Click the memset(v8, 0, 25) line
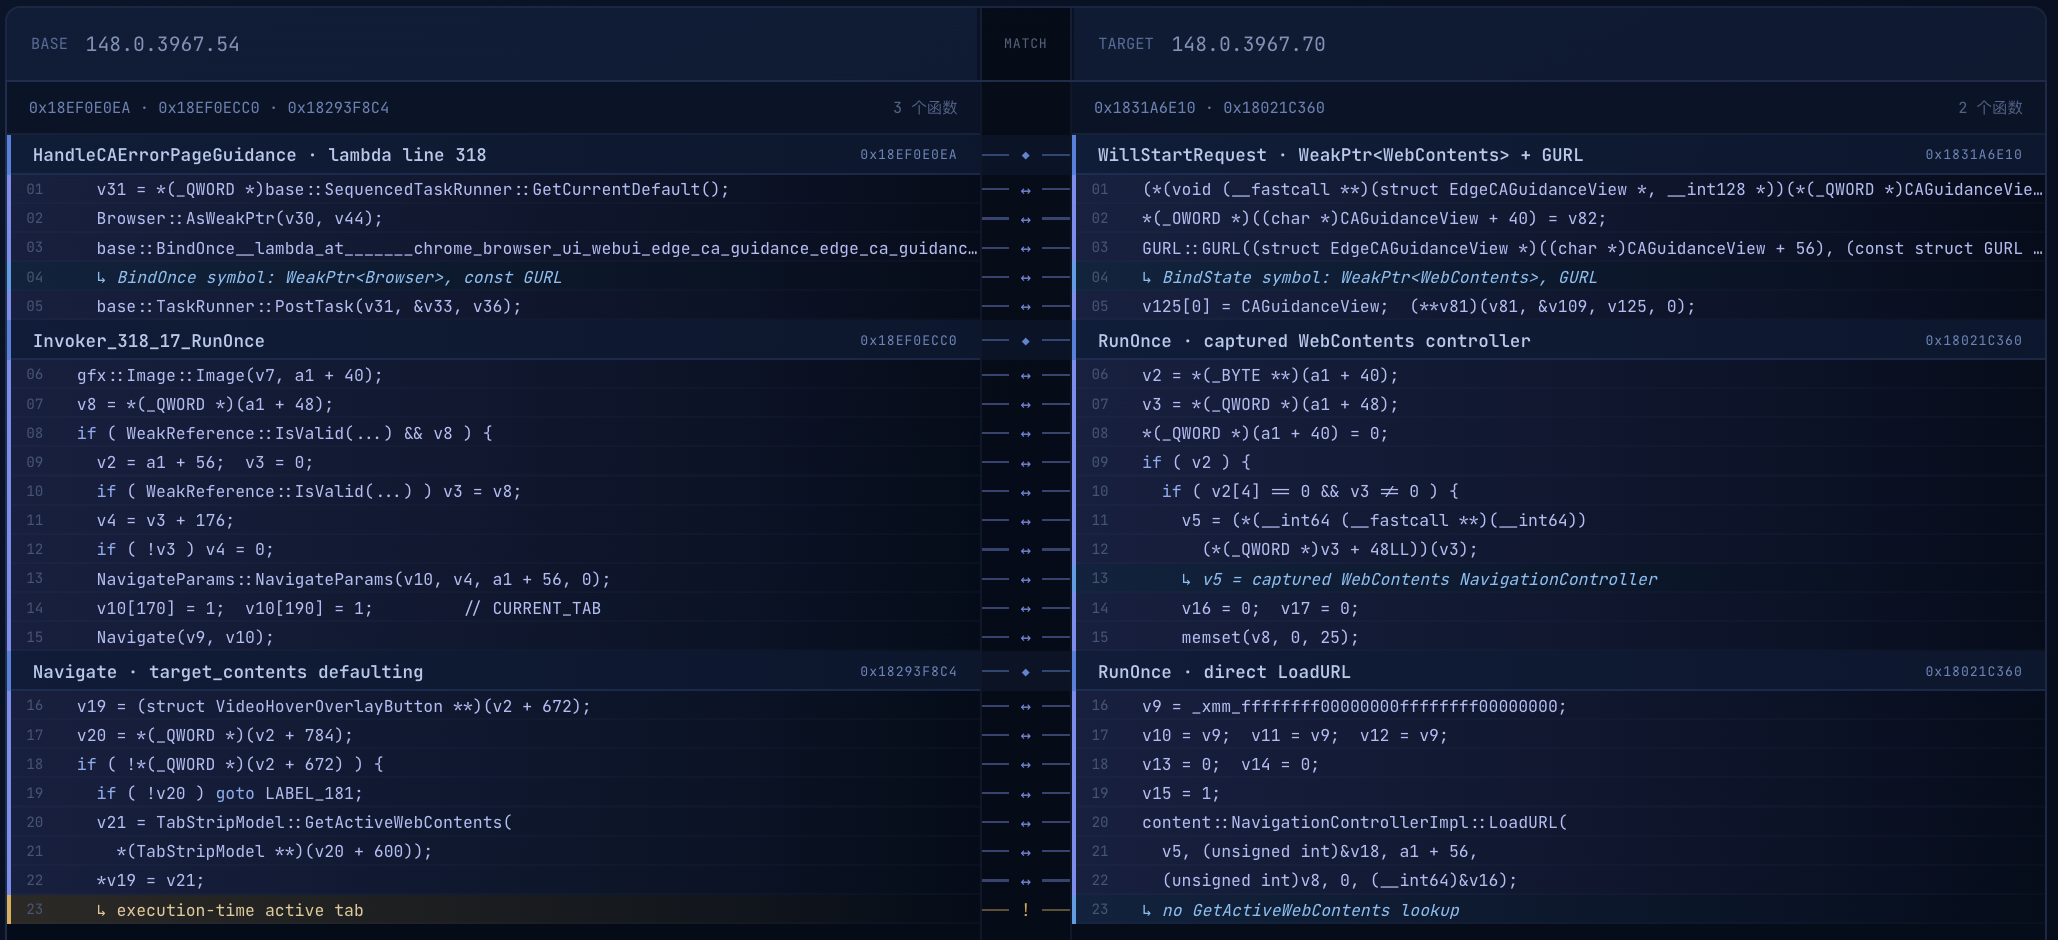Screen dimensions: 2058x940 (x=1559, y=637)
